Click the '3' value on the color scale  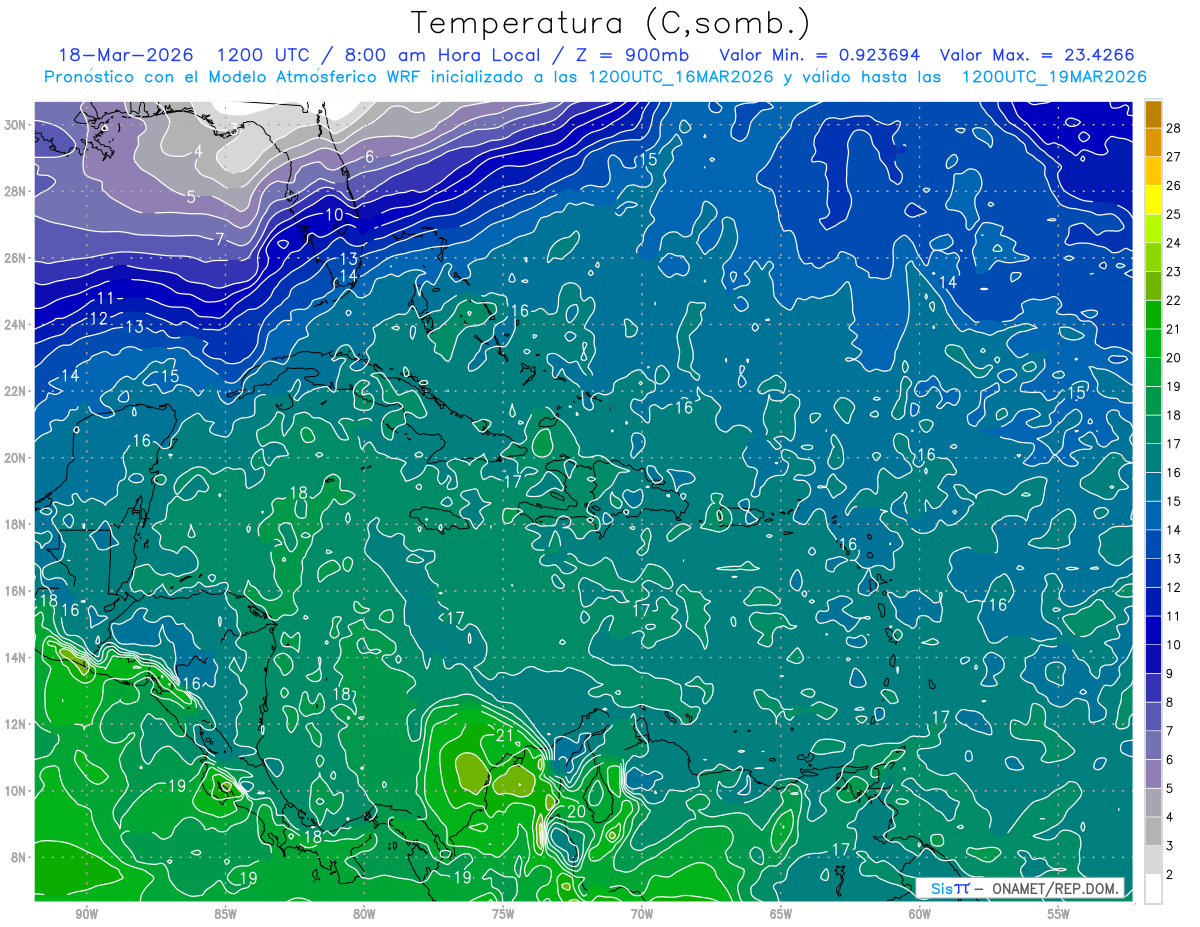point(1171,846)
